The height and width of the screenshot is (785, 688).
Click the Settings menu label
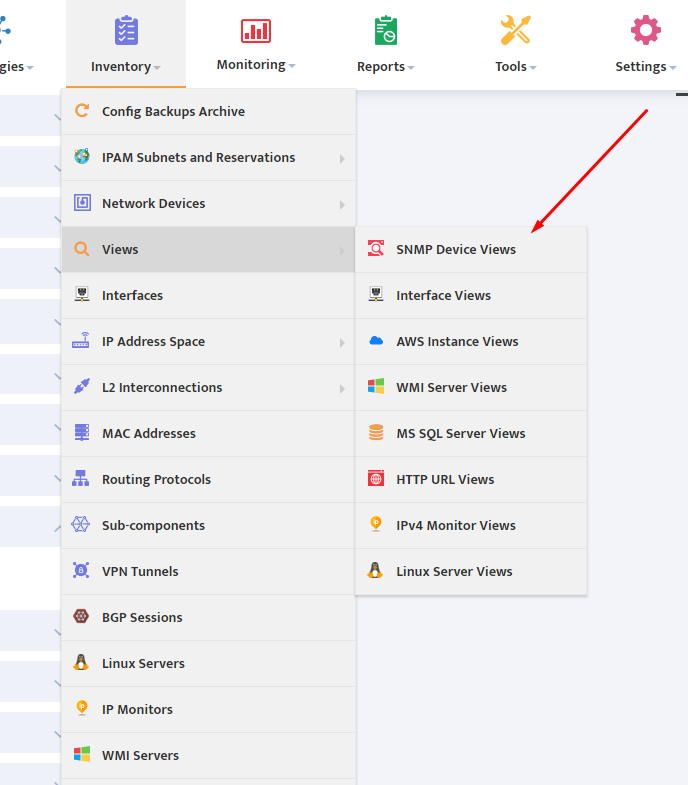click(640, 67)
